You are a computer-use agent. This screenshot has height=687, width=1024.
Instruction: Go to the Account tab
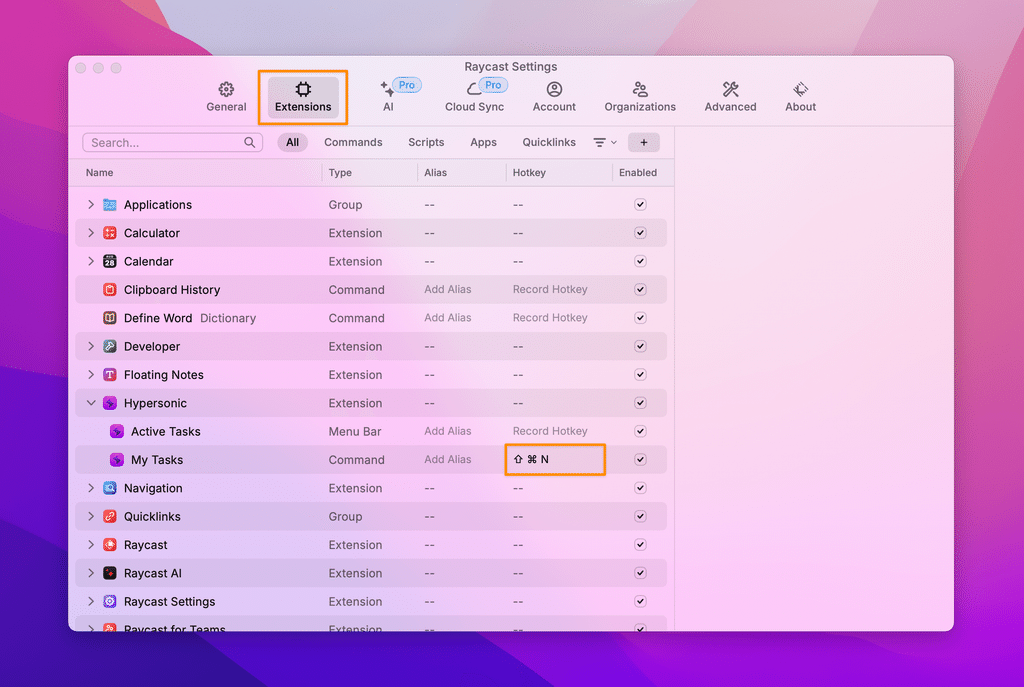pos(554,97)
